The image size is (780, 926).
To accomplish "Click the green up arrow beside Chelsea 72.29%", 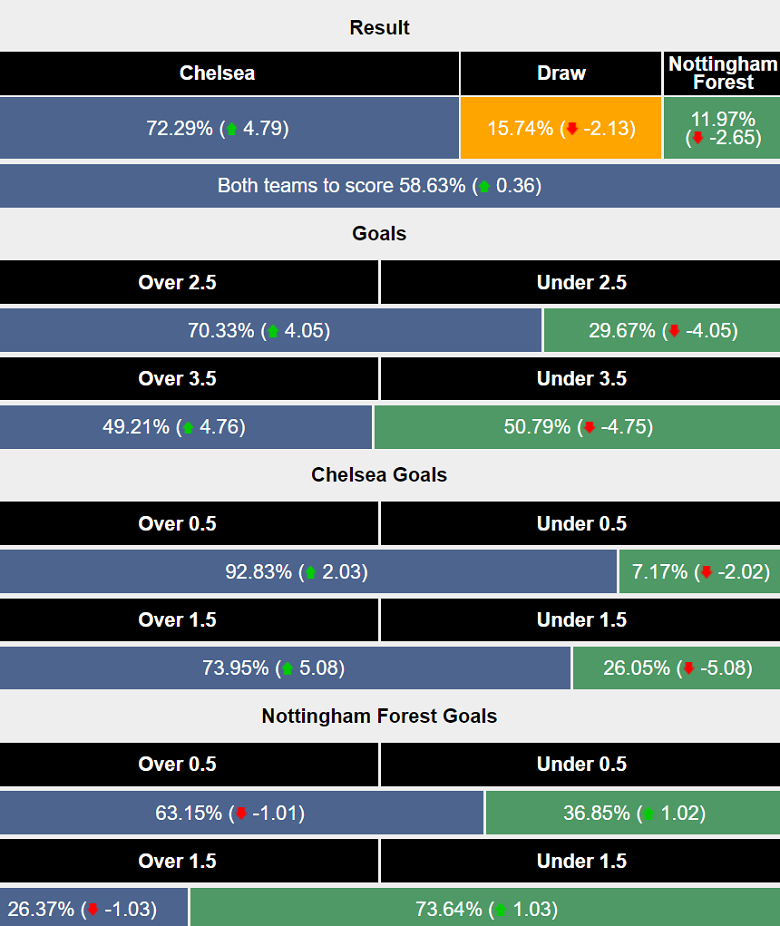I will coord(232,129).
